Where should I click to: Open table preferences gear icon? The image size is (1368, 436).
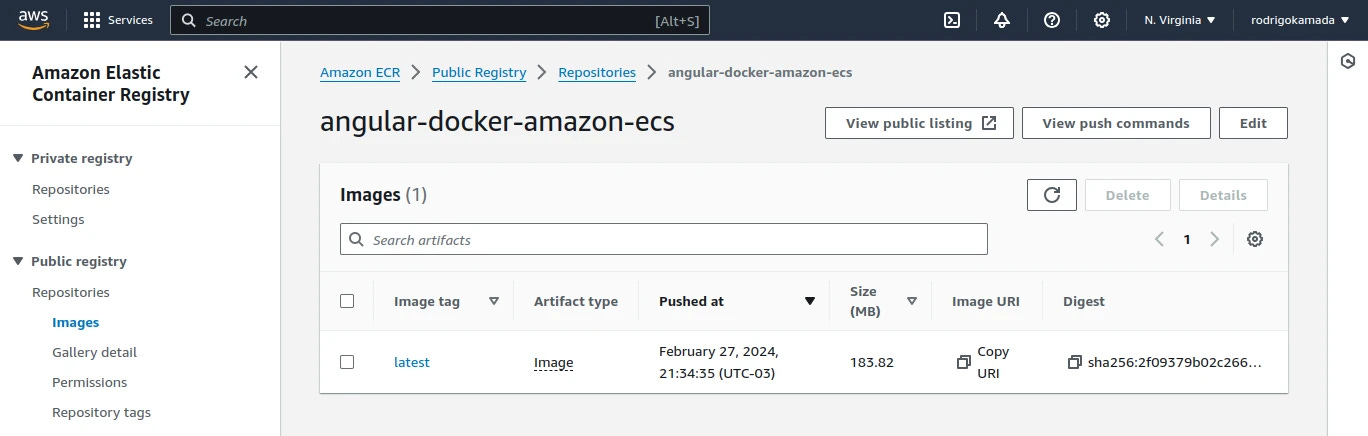[x=1255, y=239]
